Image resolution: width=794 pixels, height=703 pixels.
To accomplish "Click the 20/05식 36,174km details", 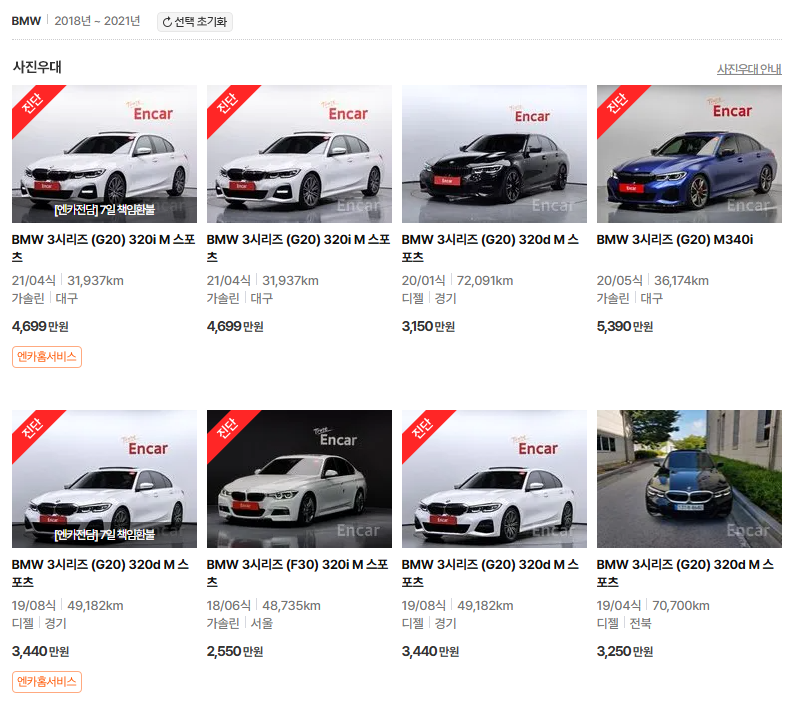I will coord(653,281).
